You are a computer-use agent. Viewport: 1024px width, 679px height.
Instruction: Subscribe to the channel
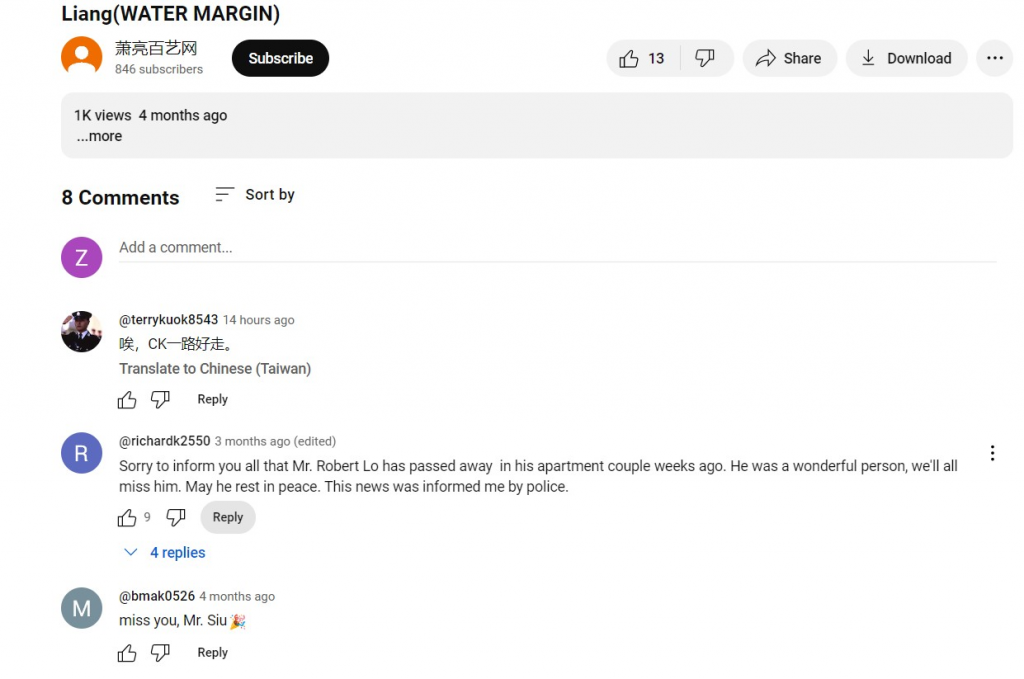280,59
